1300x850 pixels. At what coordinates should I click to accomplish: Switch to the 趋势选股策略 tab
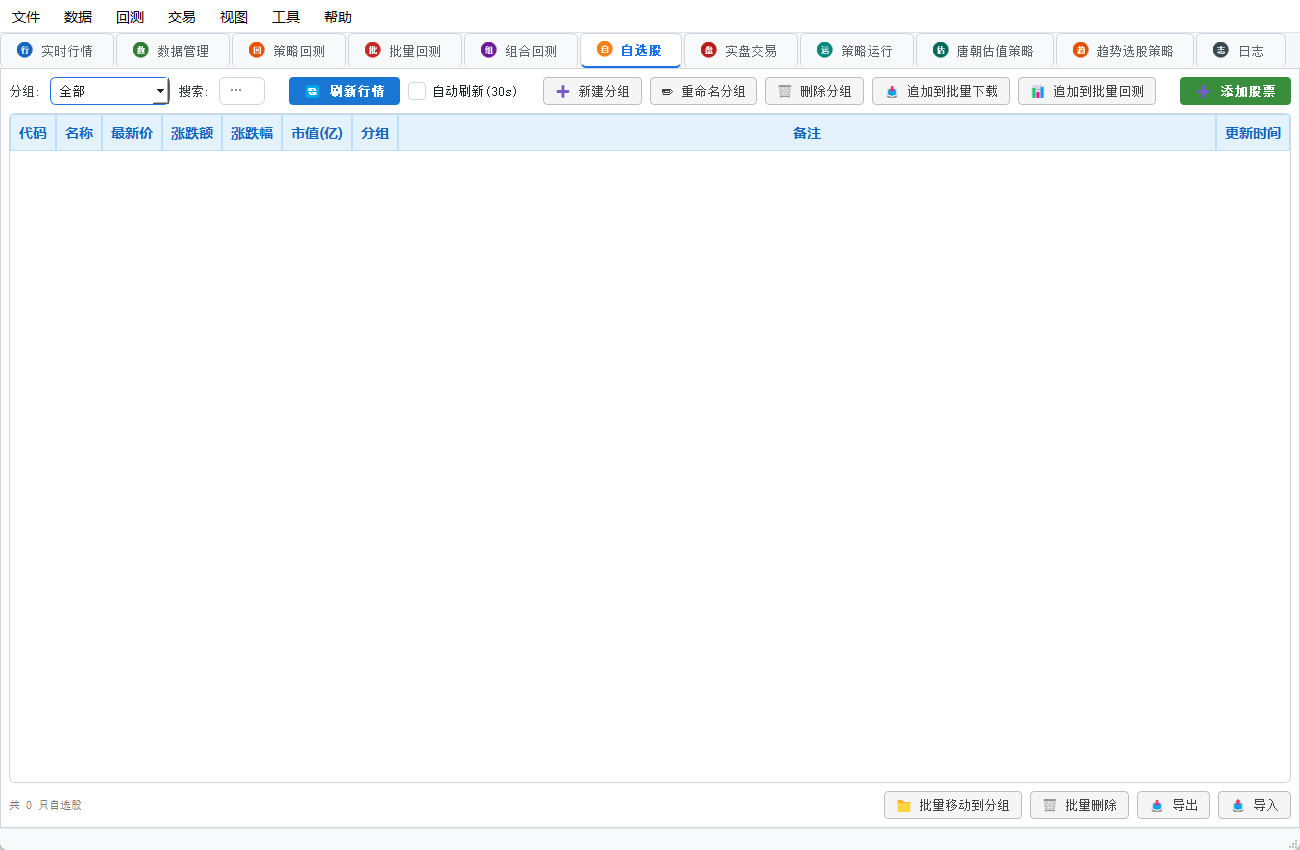pos(1125,50)
